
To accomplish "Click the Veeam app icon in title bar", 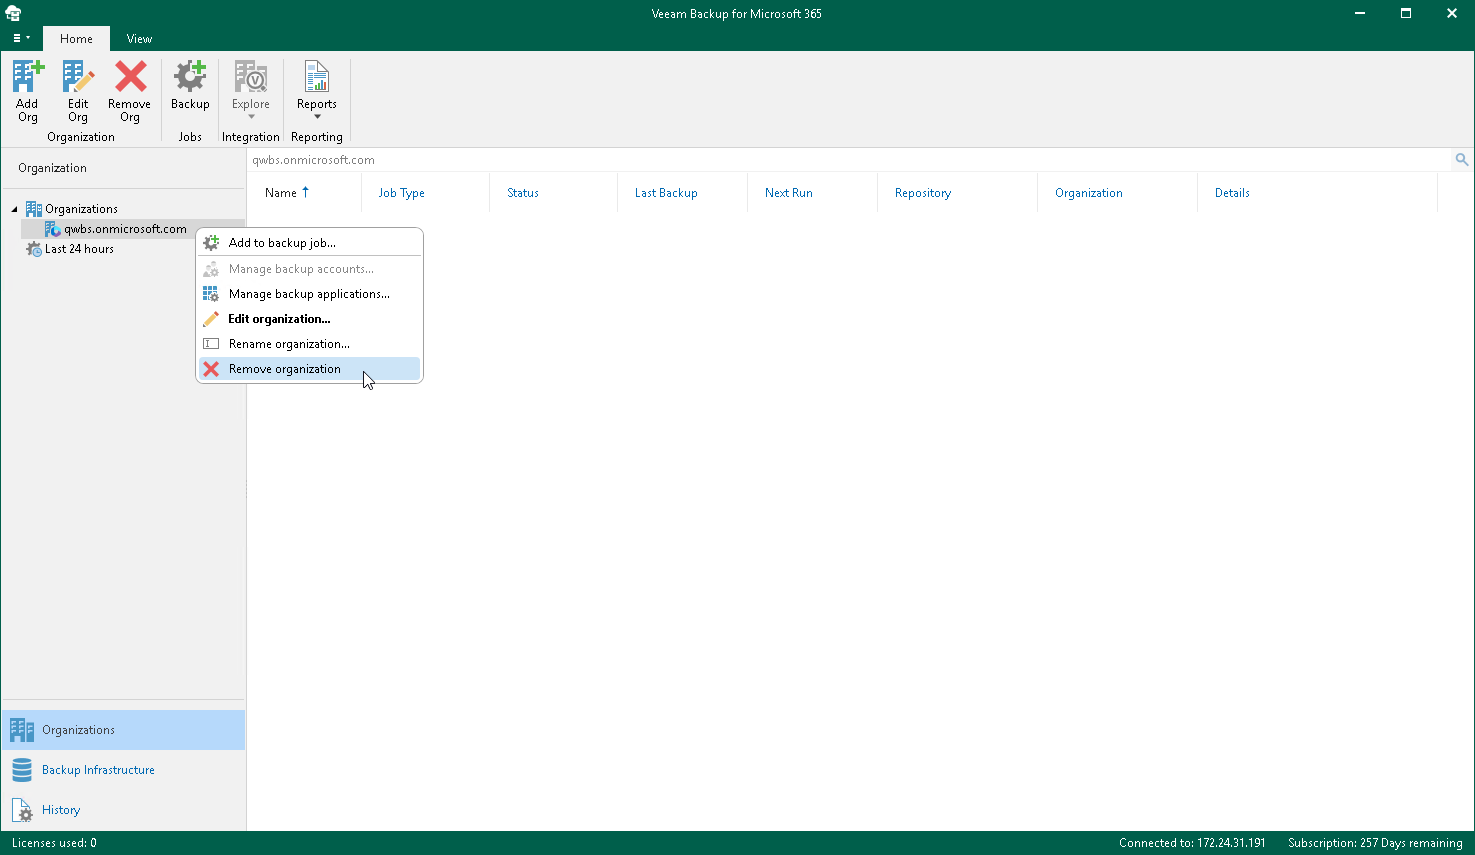I will [13, 14].
